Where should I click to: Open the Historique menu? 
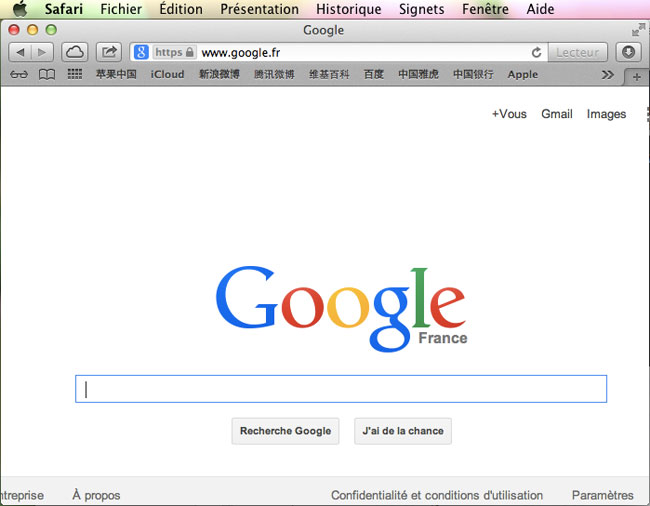(x=349, y=9)
